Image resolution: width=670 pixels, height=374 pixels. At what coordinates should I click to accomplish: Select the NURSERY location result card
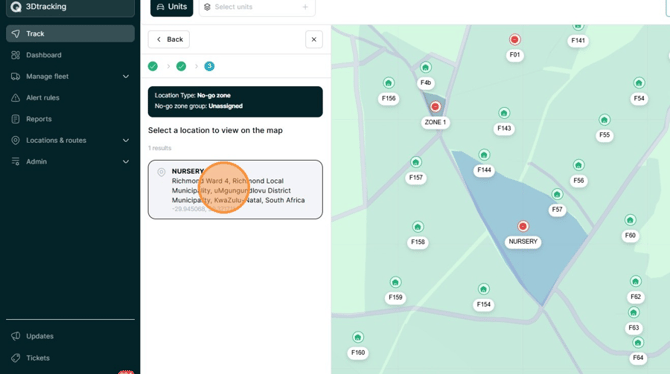pyautogui.click(x=235, y=190)
